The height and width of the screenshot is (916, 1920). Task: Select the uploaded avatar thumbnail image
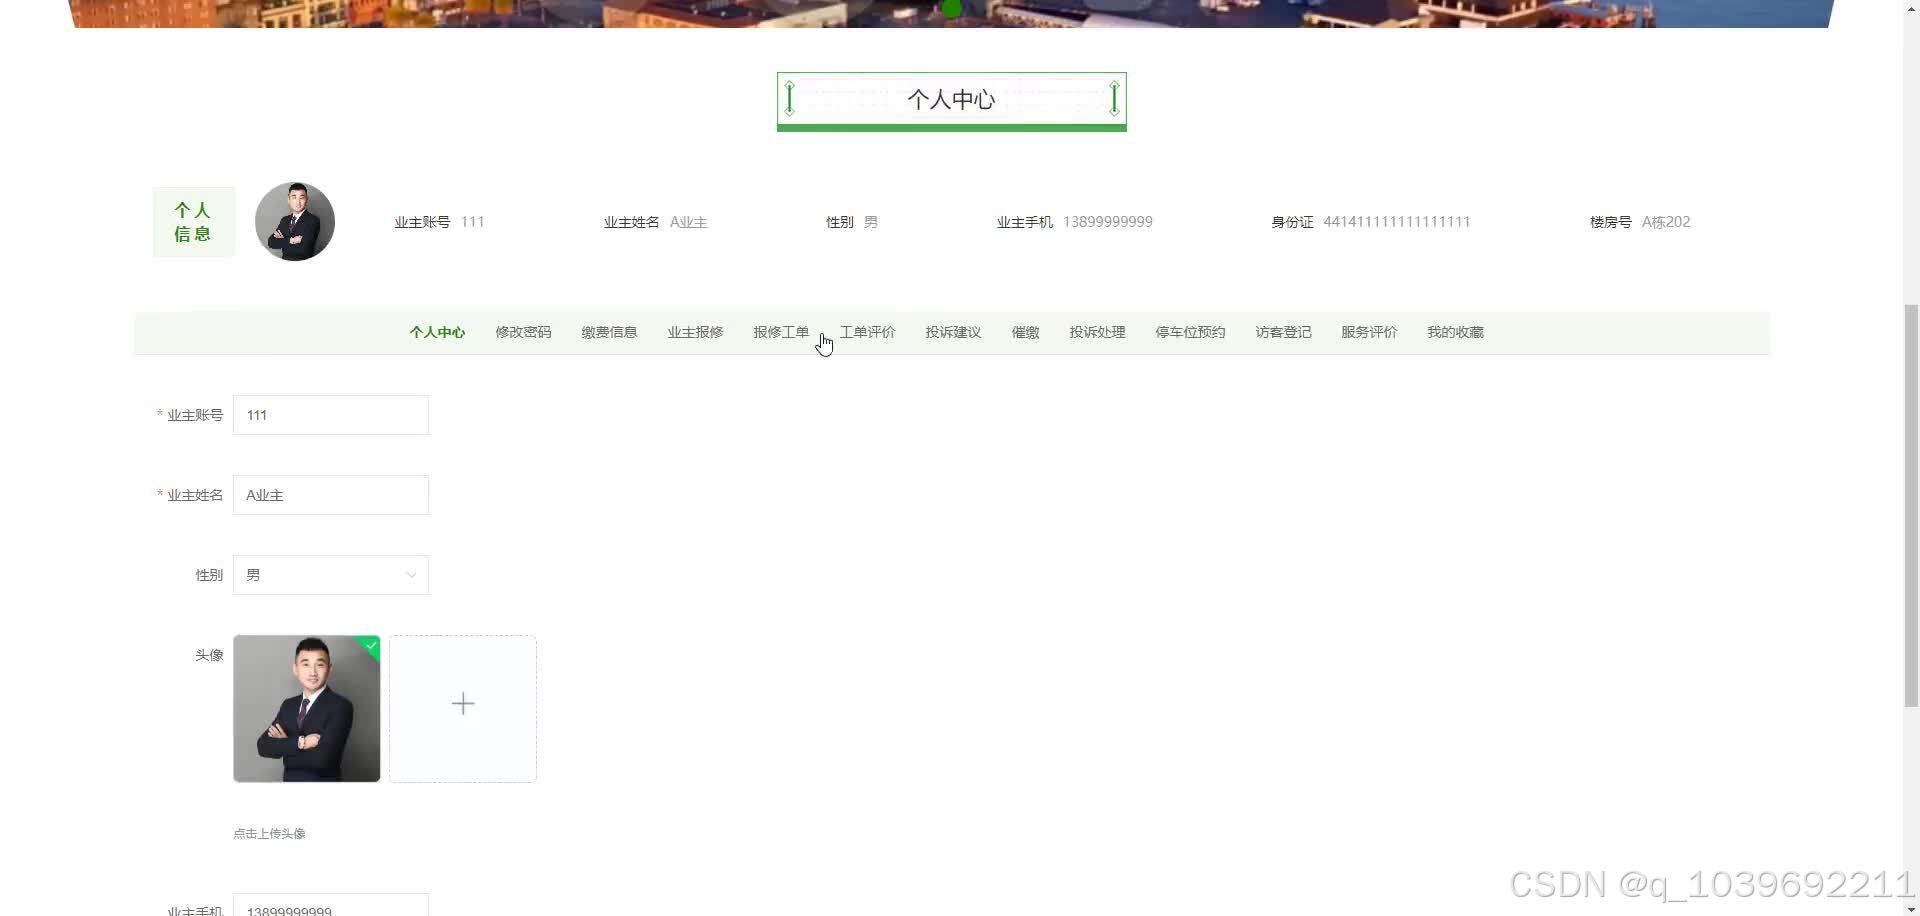point(307,708)
